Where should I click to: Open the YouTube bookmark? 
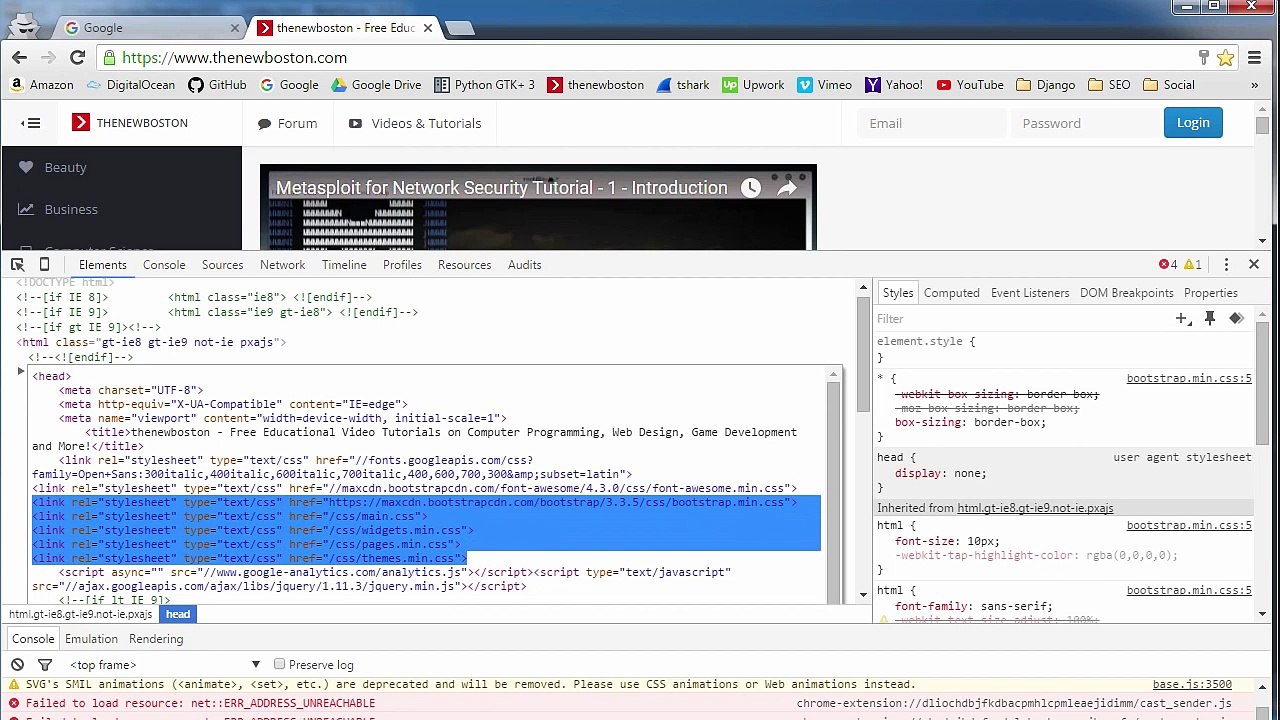pyautogui.click(x=970, y=85)
